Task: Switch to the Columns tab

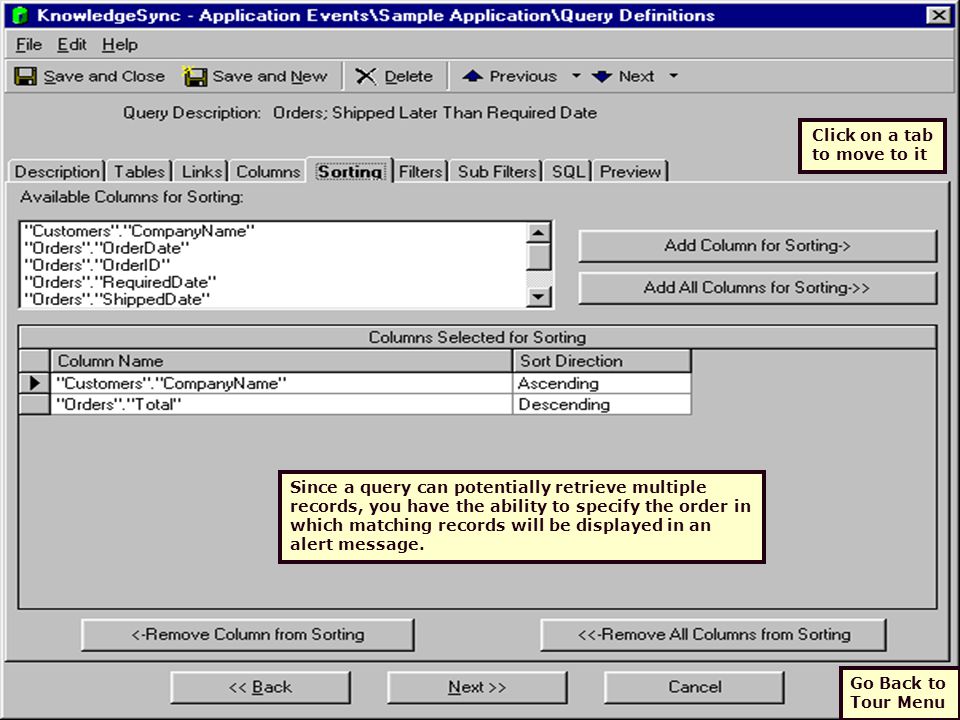Action: tap(268, 171)
